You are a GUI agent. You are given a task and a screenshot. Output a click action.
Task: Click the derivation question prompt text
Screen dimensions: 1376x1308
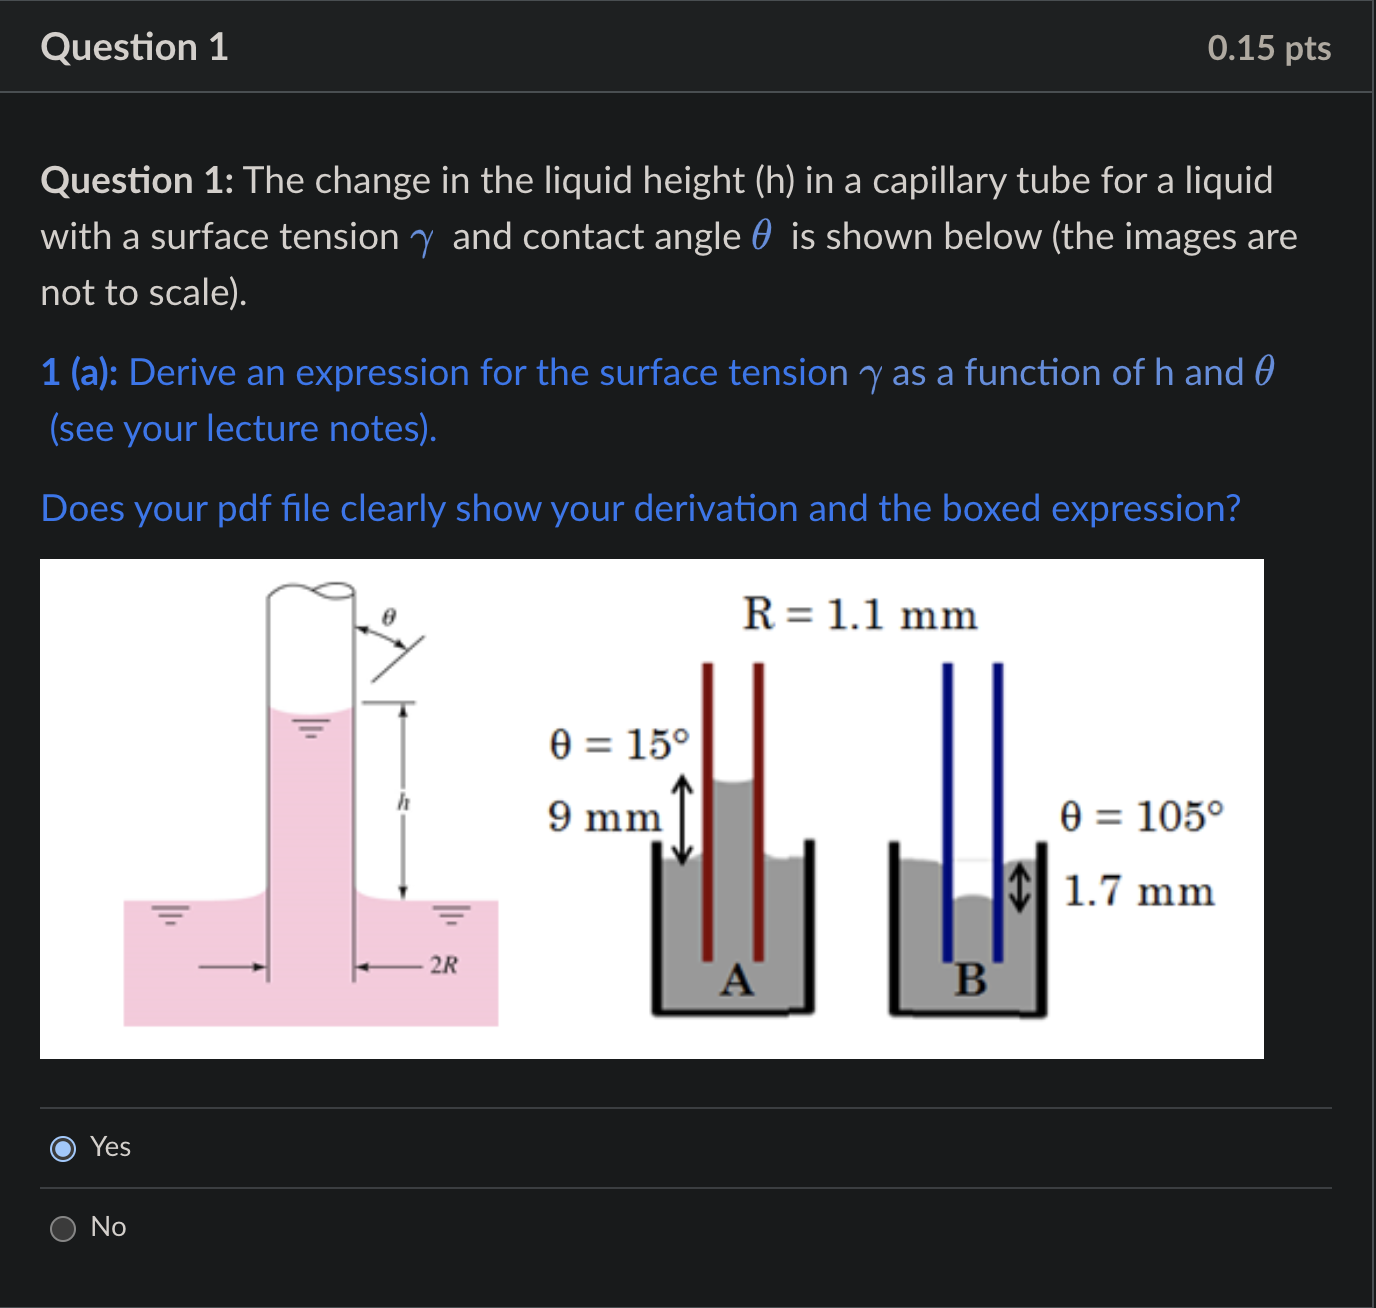pos(640,508)
